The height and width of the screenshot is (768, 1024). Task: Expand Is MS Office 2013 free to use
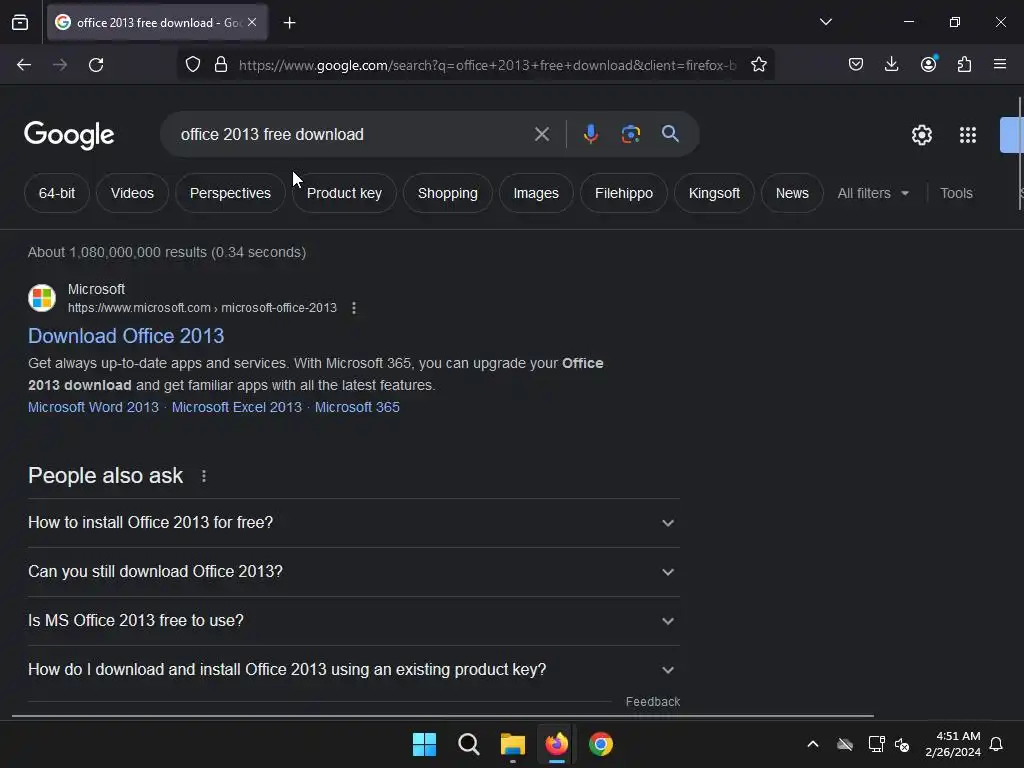click(353, 621)
